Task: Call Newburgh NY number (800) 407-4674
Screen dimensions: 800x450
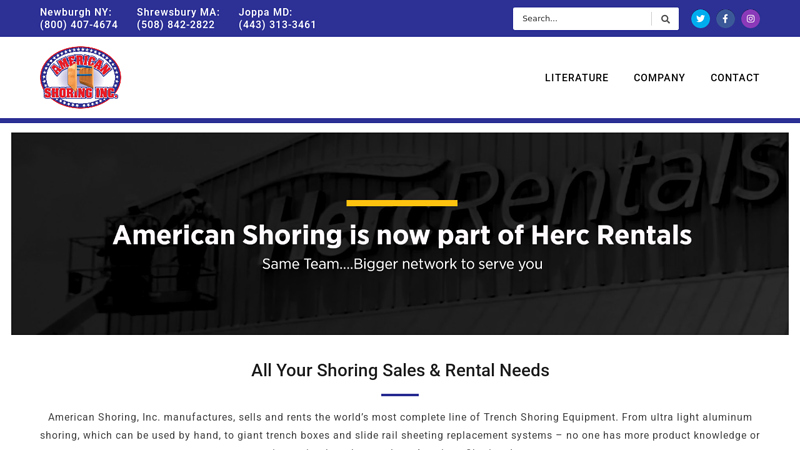Action: point(79,24)
